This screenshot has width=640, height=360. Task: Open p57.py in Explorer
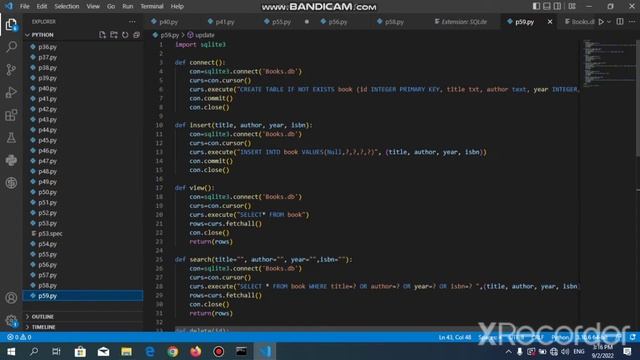coord(83,275)
